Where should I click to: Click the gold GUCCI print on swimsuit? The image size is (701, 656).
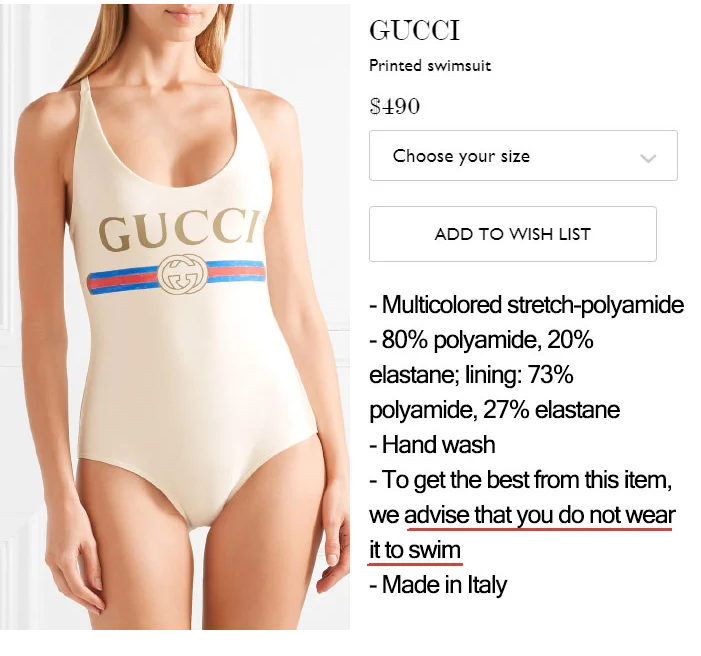coord(179,230)
